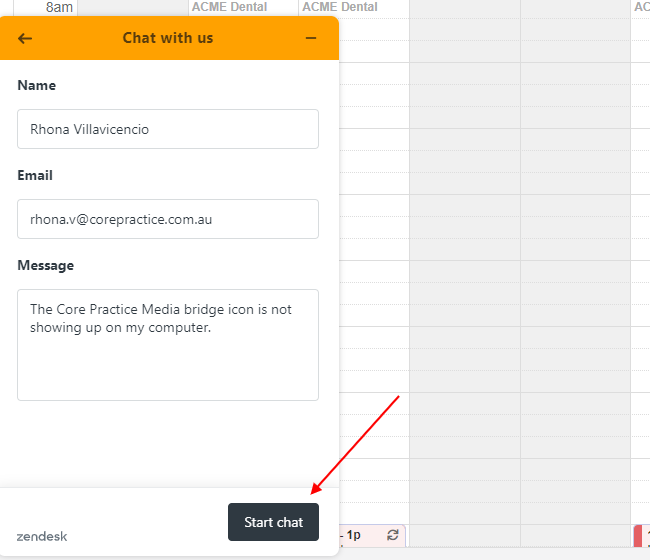Viewport: 650px width, 560px height.
Task: Click the Message field label
Action: pyautogui.click(x=46, y=265)
